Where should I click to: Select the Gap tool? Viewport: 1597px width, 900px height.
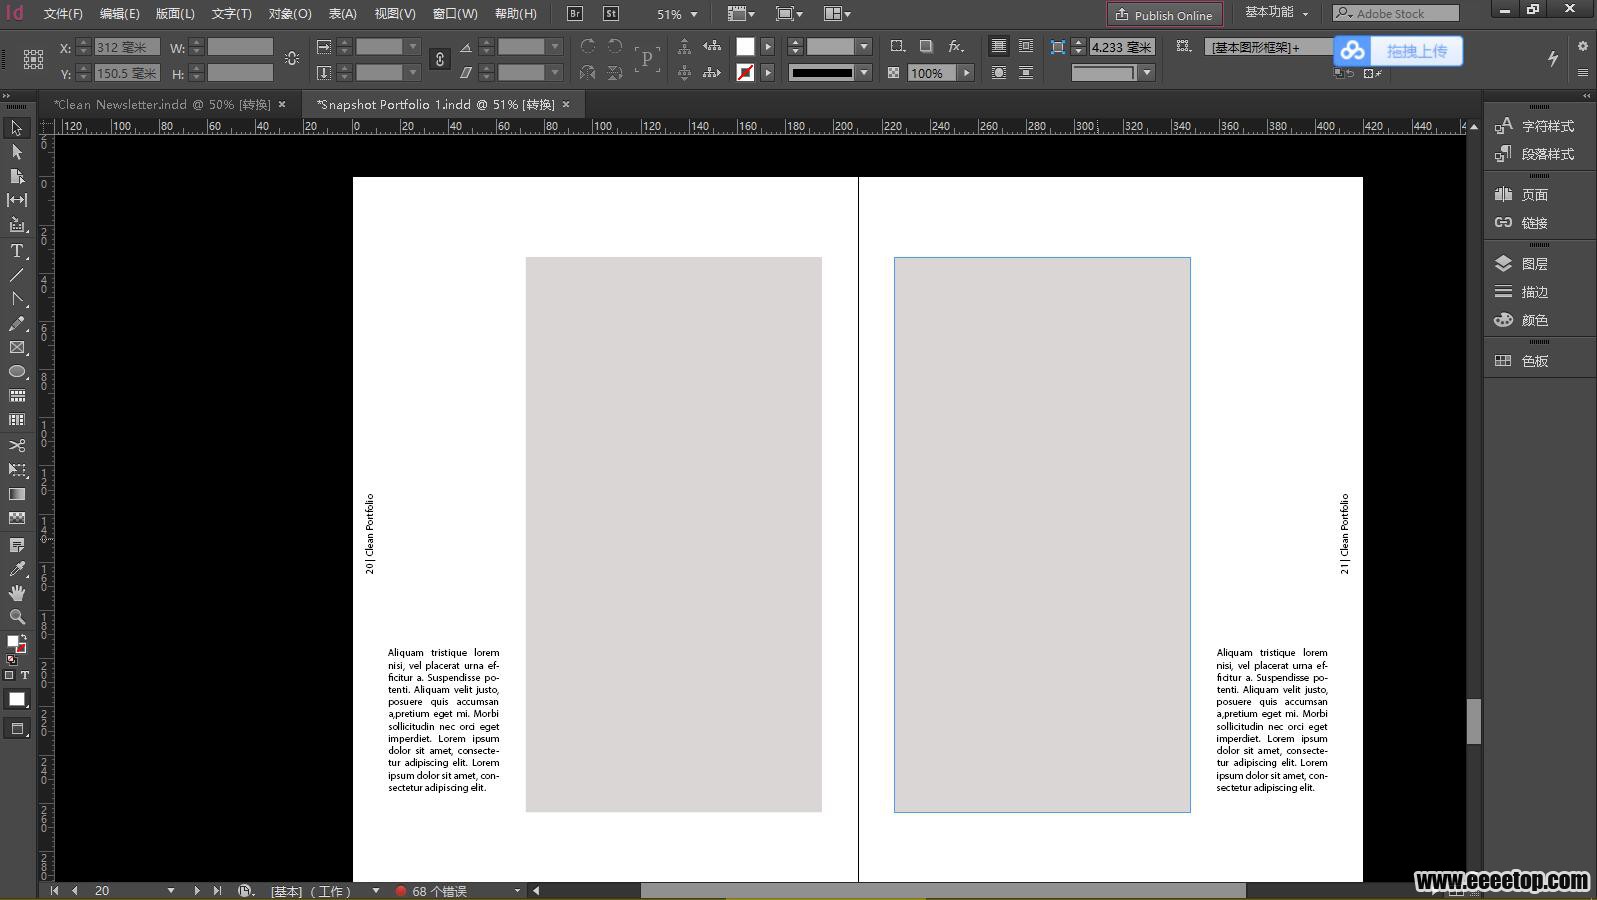click(17, 200)
